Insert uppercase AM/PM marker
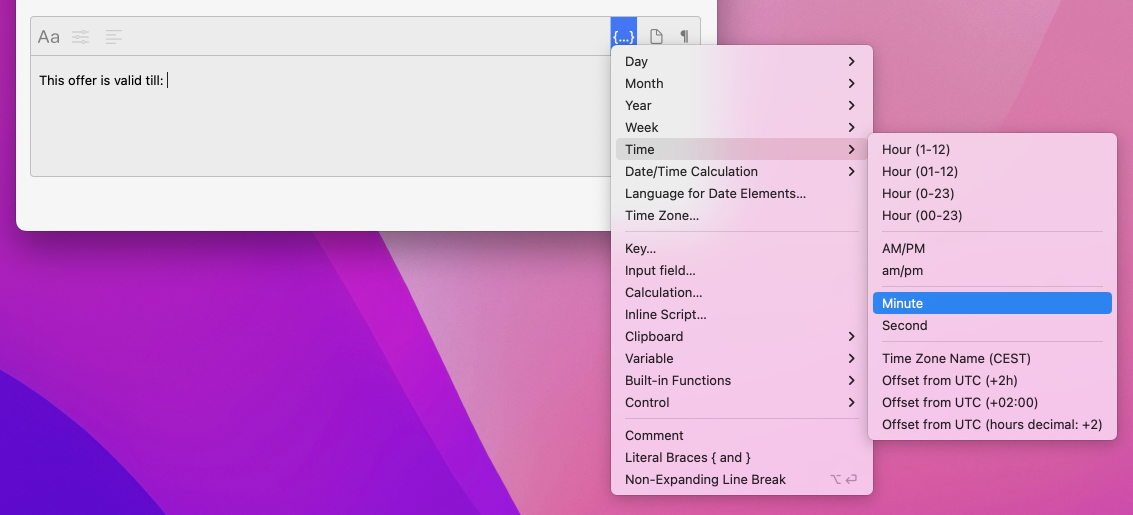The height and width of the screenshot is (515, 1133). (990, 249)
